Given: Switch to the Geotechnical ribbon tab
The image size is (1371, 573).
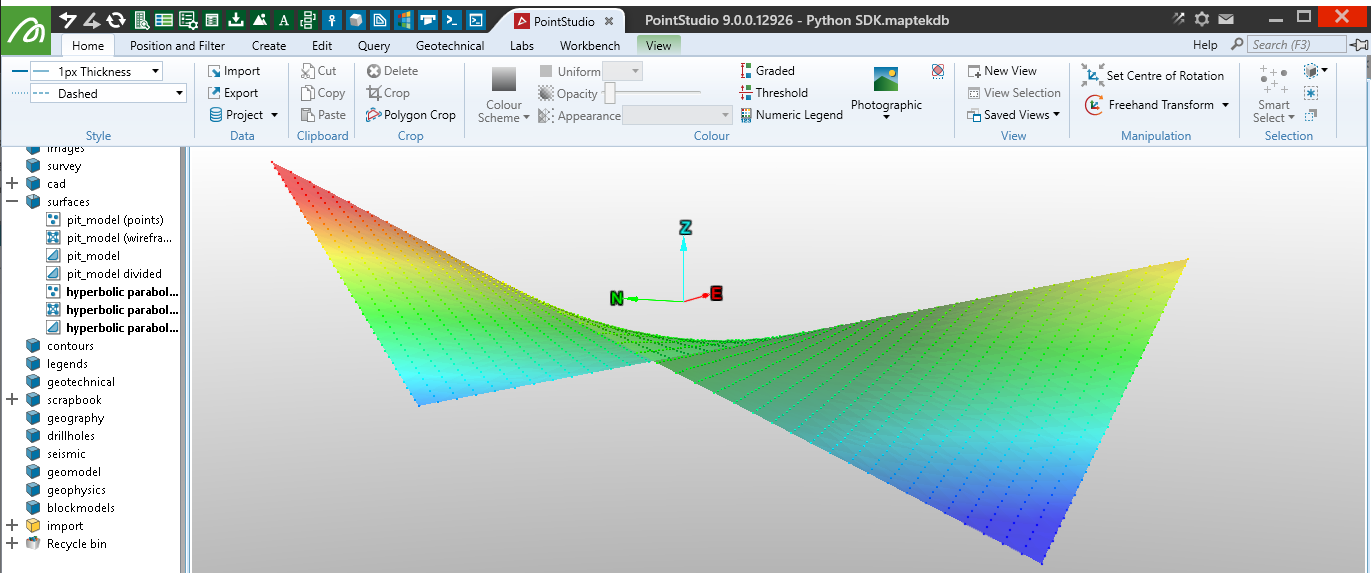Looking at the screenshot, I should (450, 45).
